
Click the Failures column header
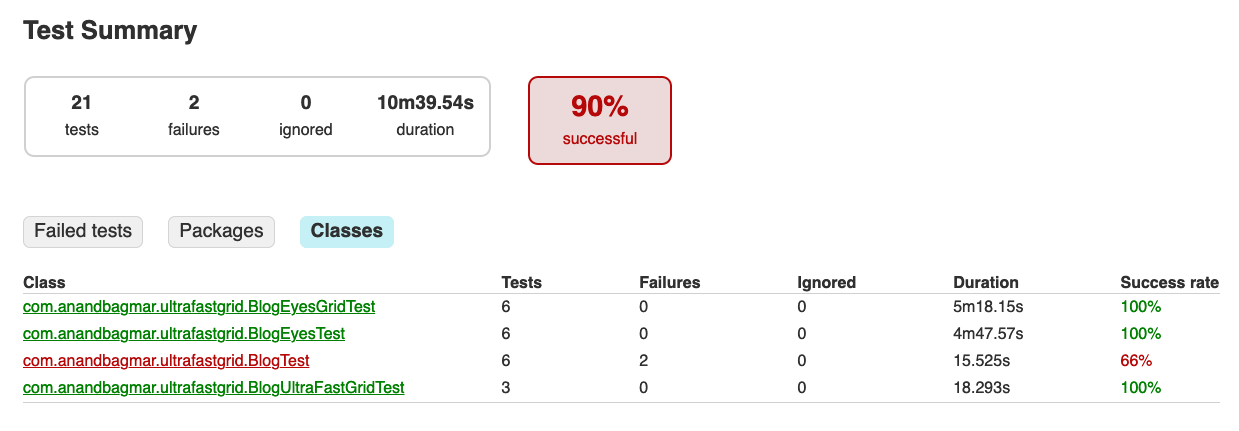669,283
